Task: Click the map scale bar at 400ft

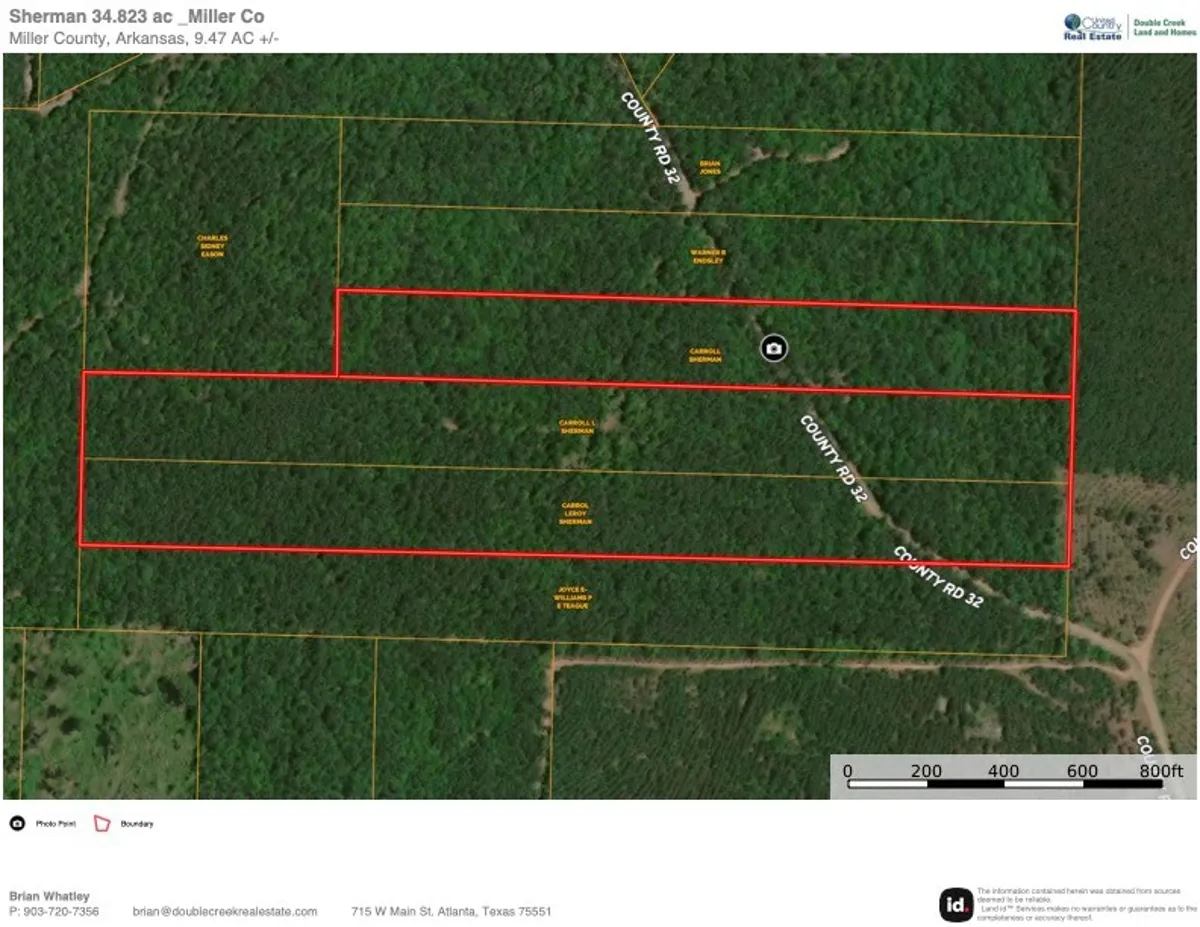Action: coord(1003,782)
